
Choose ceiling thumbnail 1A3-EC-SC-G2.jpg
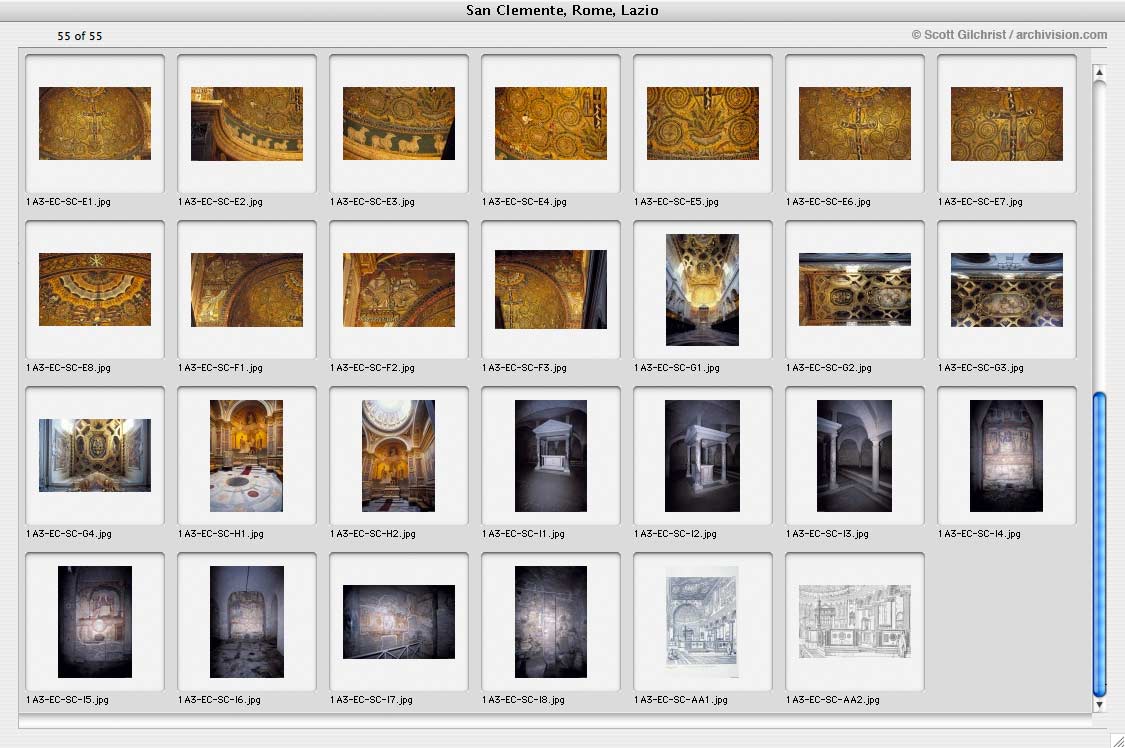coord(855,290)
